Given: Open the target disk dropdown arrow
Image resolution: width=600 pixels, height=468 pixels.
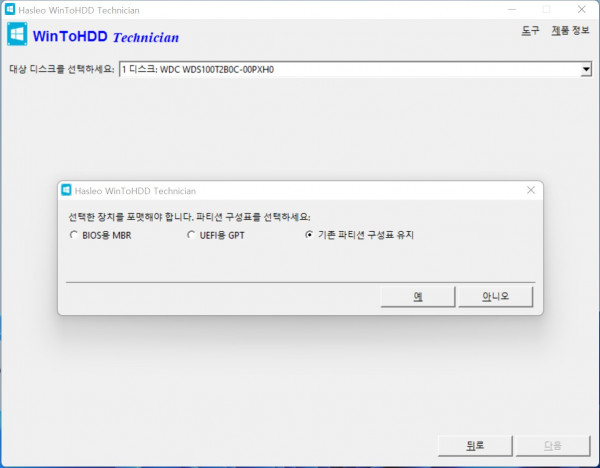Looking at the screenshot, I should [586, 69].
